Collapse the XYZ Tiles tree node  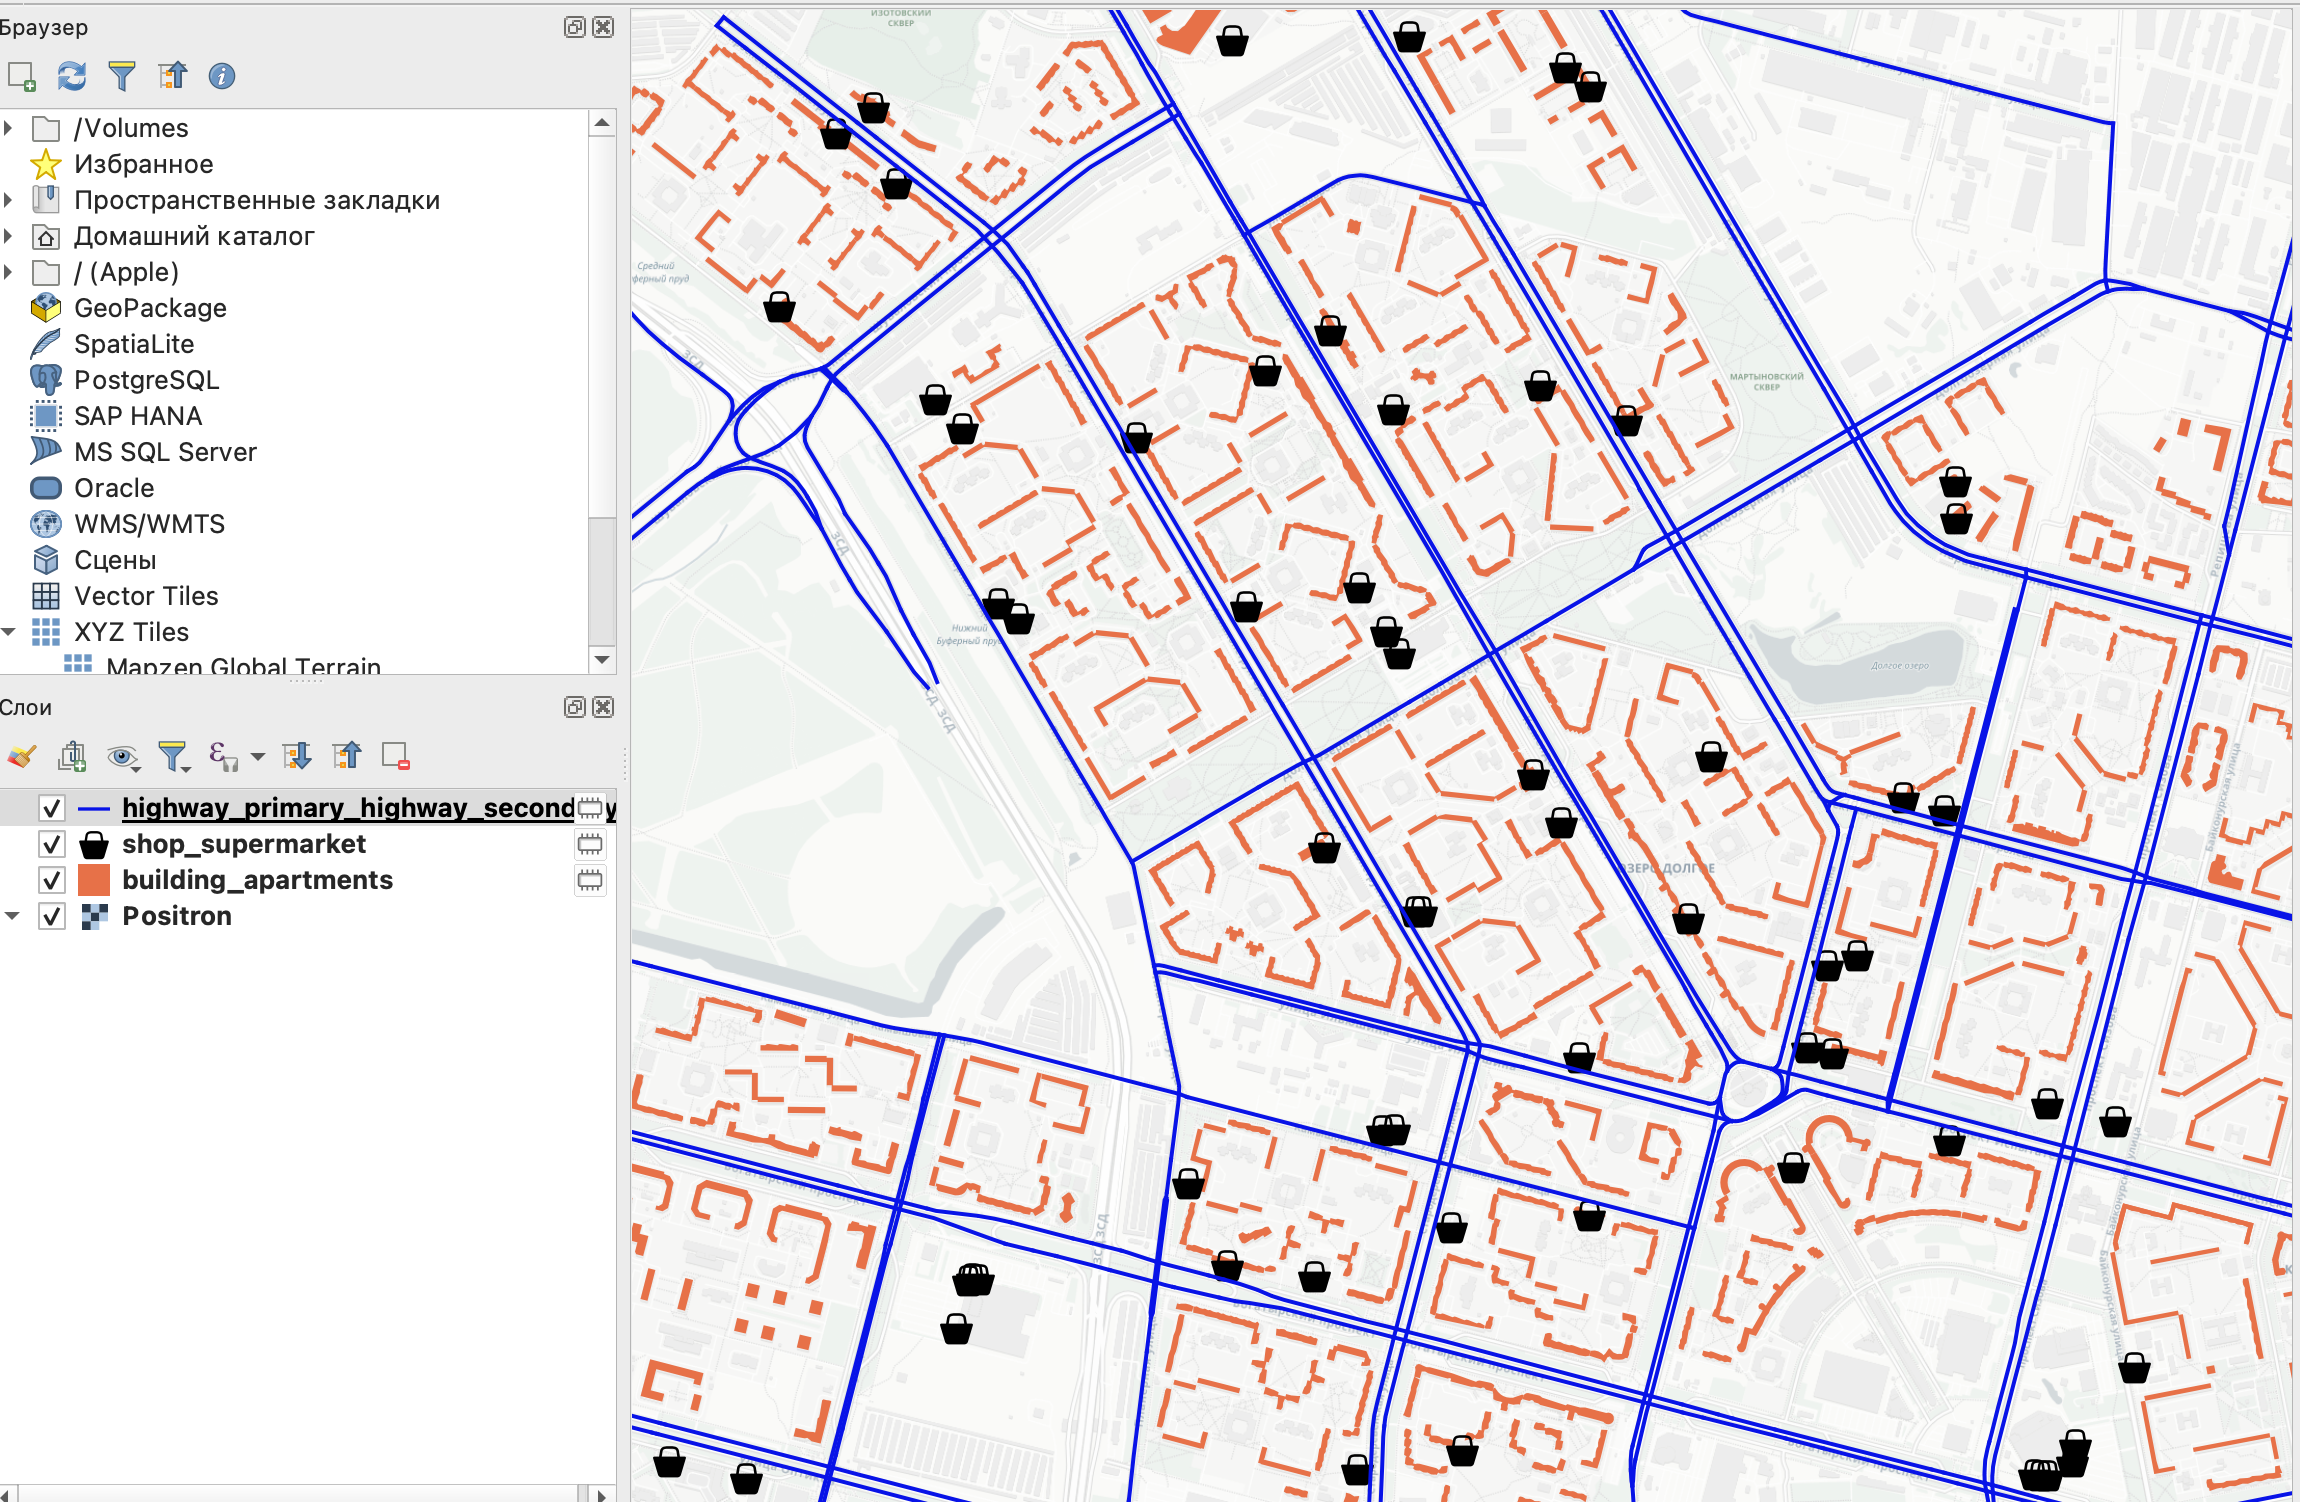[9, 632]
